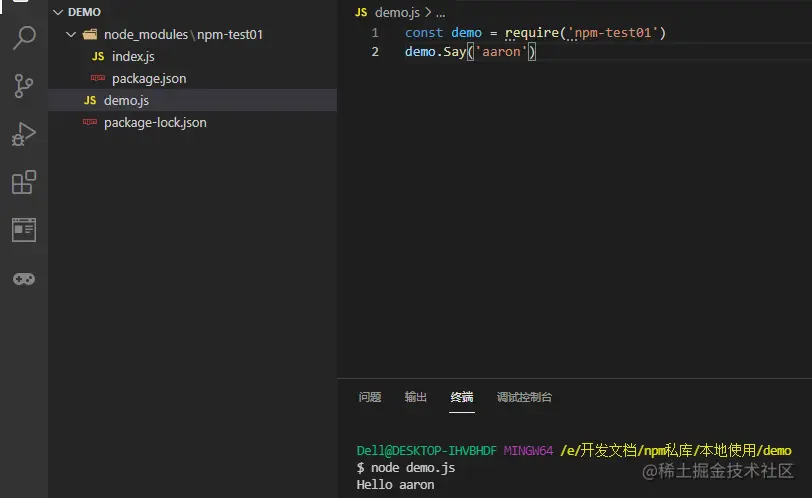812x498 pixels.
Task: Click Dell@DESKTOP-IHVBHDF in the terminal prompt
Action: click(x=426, y=451)
